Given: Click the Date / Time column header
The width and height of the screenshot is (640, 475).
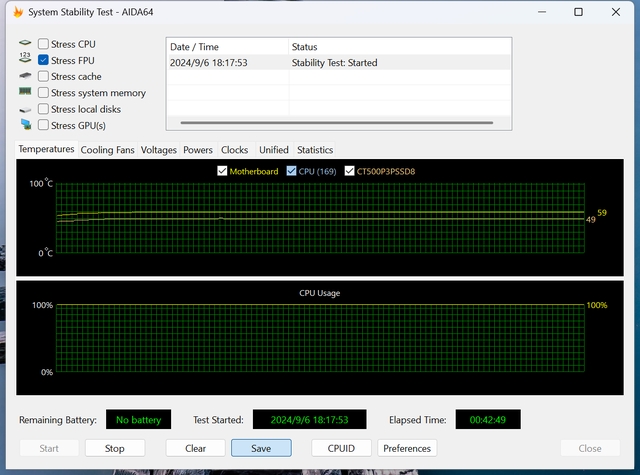Looking at the screenshot, I should pos(228,47).
